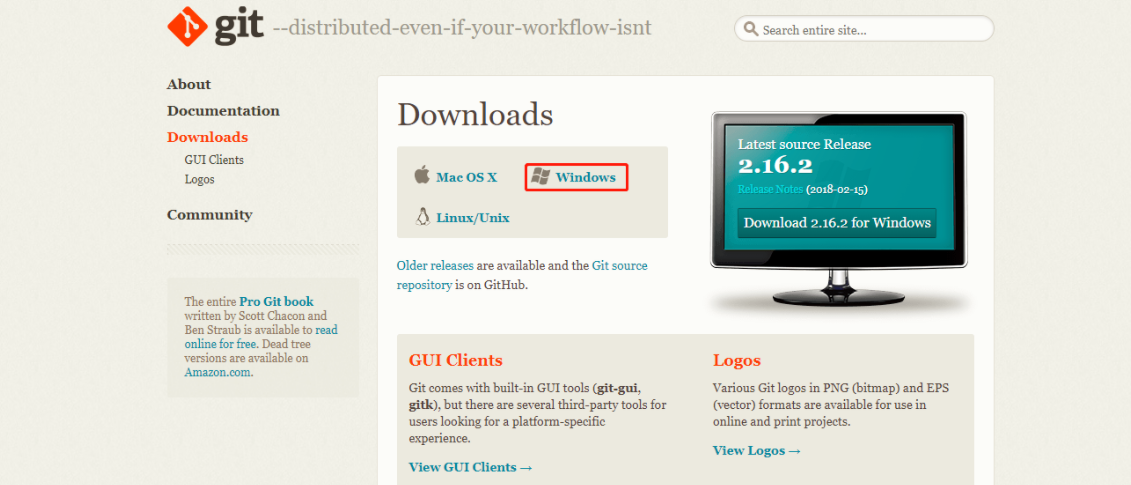This screenshot has height=485, width=1131.
Task: Go to Logos sidebar sublink
Action: tap(200, 179)
